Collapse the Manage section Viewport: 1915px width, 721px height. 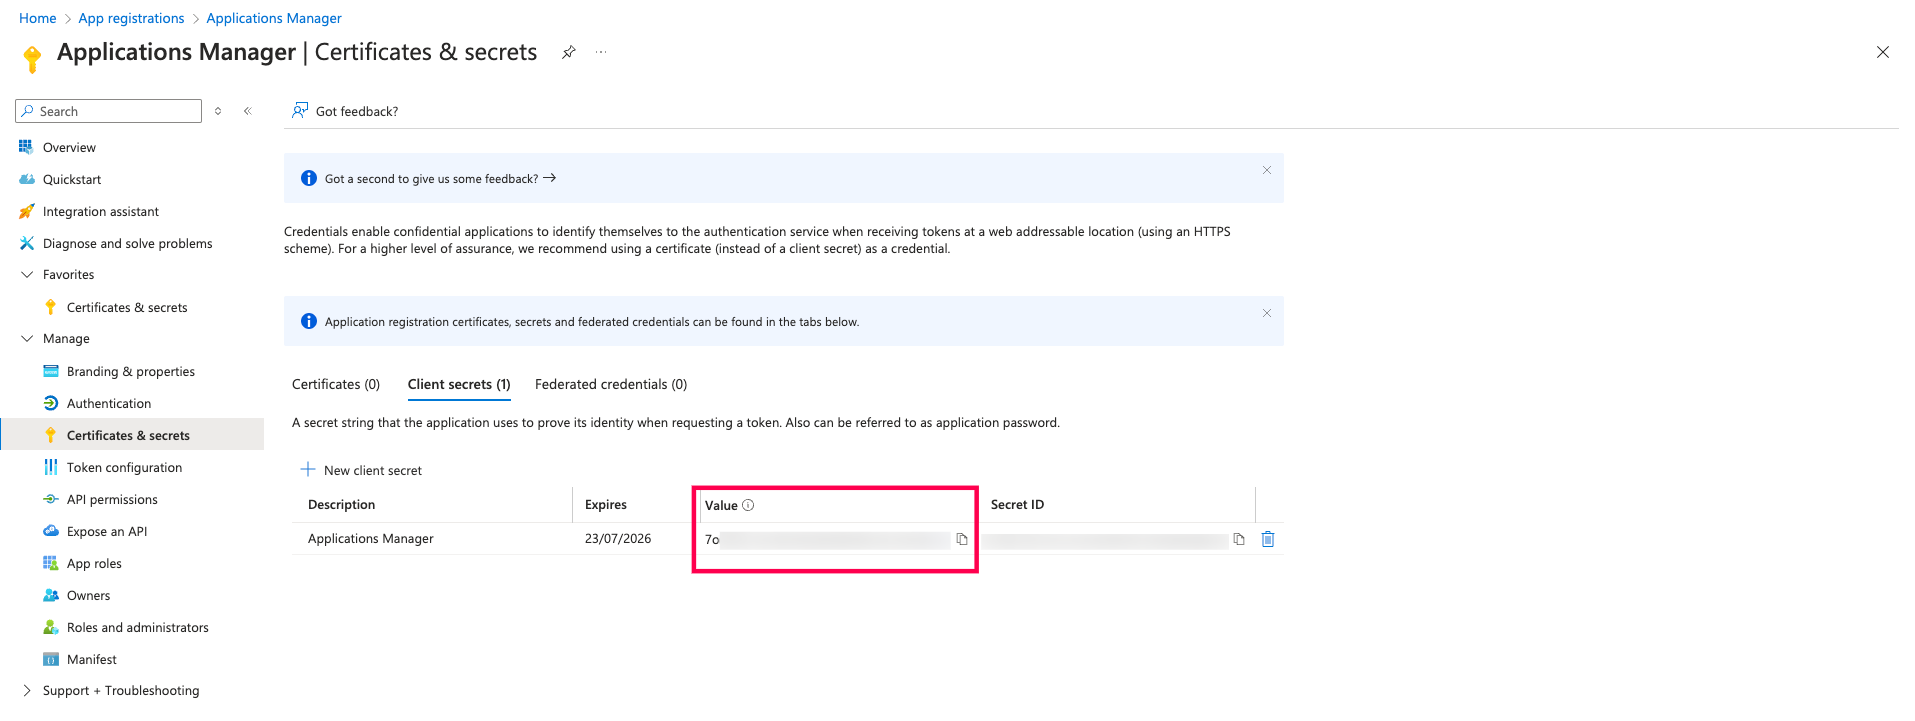(27, 339)
